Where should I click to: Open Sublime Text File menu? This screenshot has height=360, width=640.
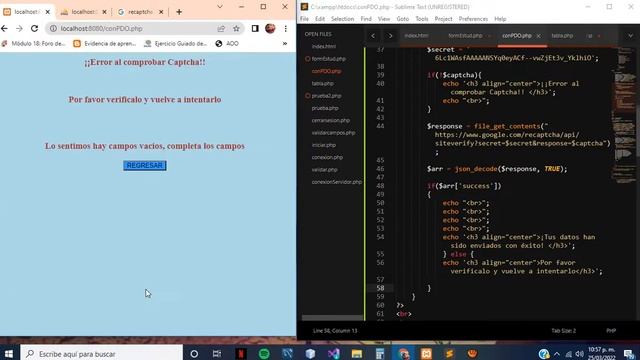(x=304, y=19)
